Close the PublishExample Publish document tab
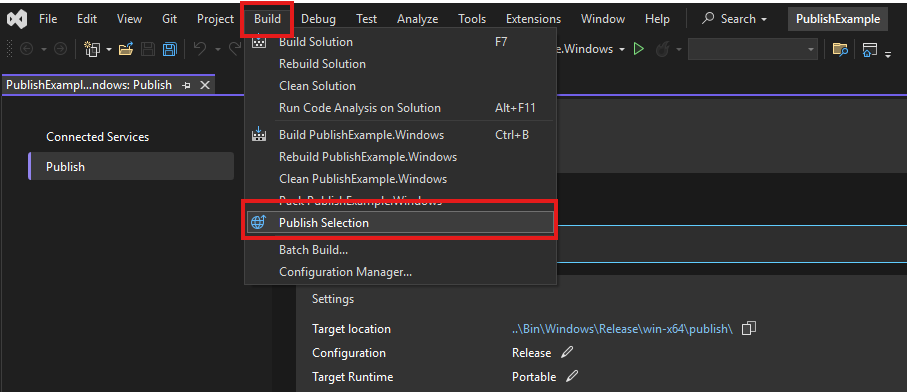This screenshot has width=907, height=392. (x=204, y=85)
